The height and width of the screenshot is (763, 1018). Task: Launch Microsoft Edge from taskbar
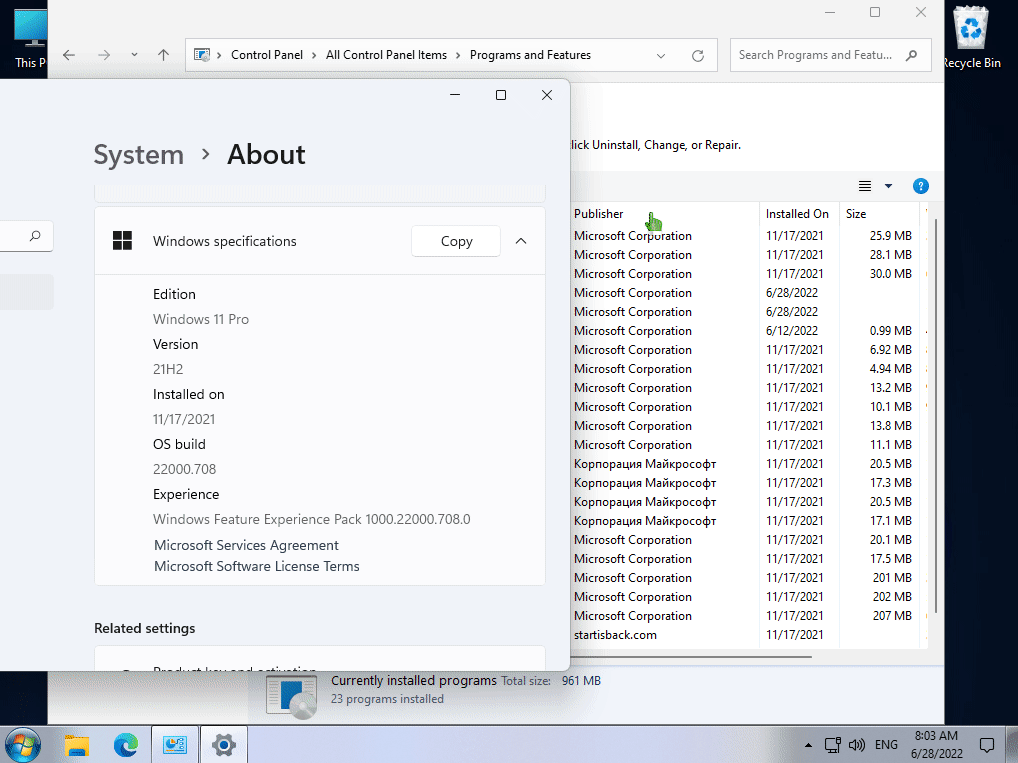pyautogui.click(x=126, y=745)
